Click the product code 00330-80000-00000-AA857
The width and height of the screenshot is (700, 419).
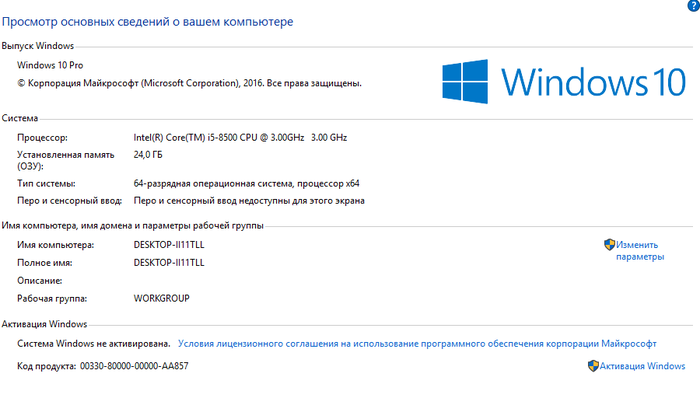[x=134, y=366]
